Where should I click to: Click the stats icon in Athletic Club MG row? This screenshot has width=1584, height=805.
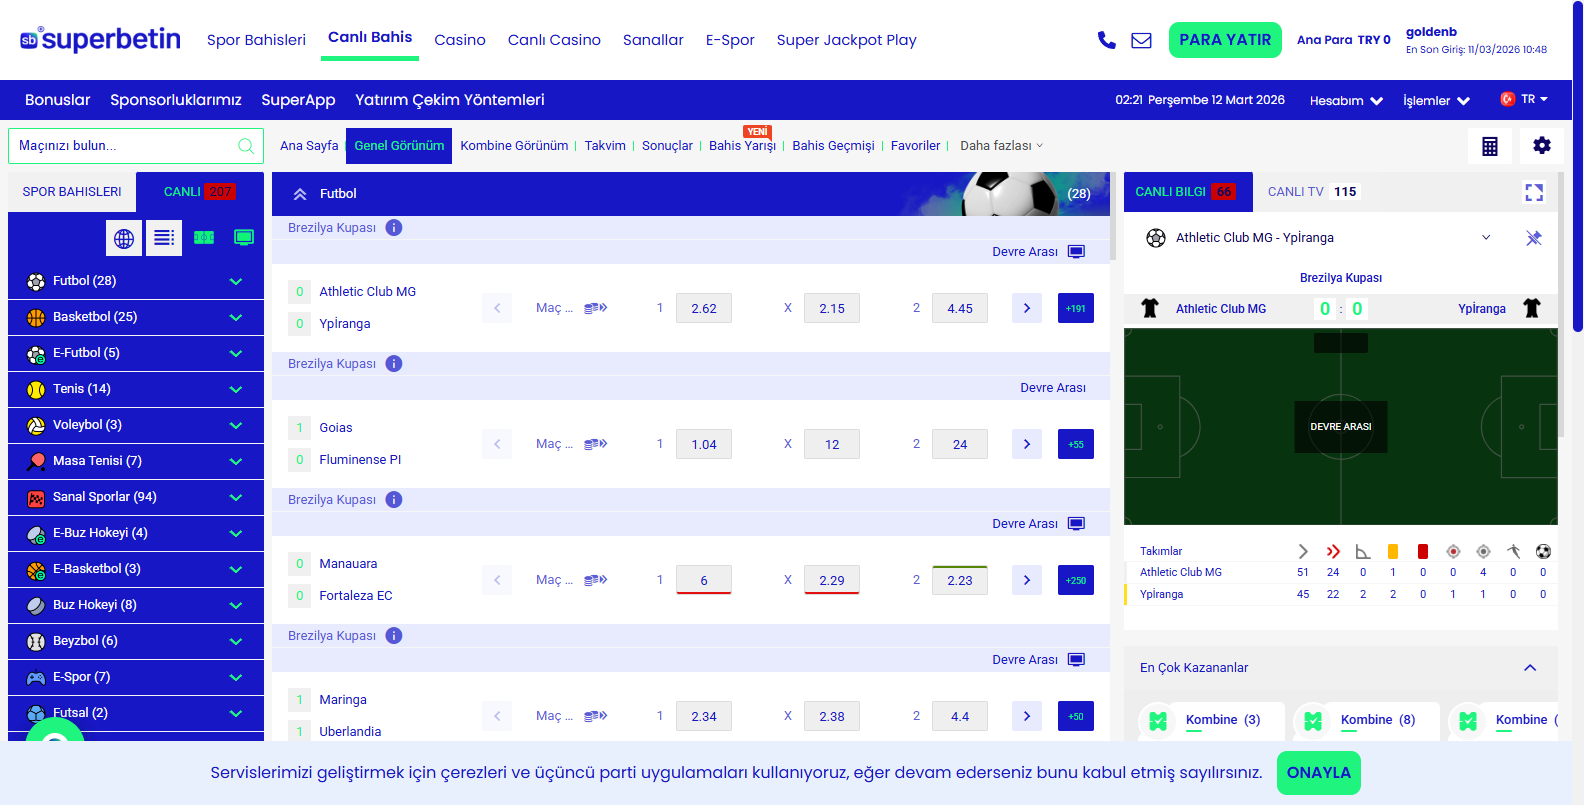click(596, 308)
